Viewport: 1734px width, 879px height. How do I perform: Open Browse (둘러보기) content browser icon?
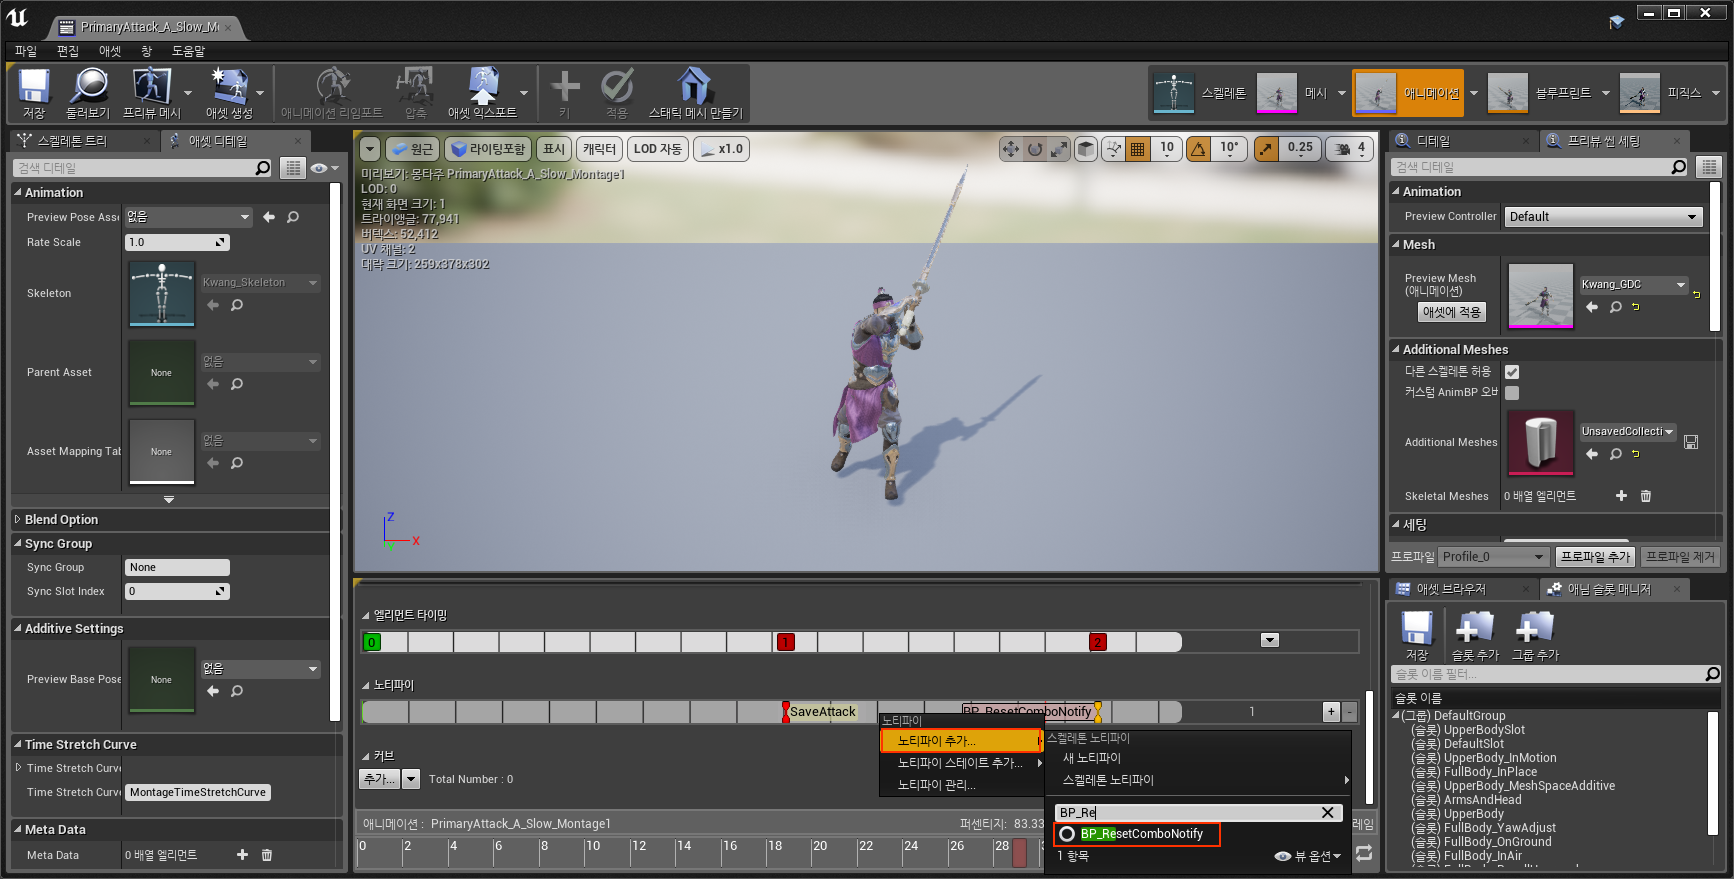click(88, 94)
